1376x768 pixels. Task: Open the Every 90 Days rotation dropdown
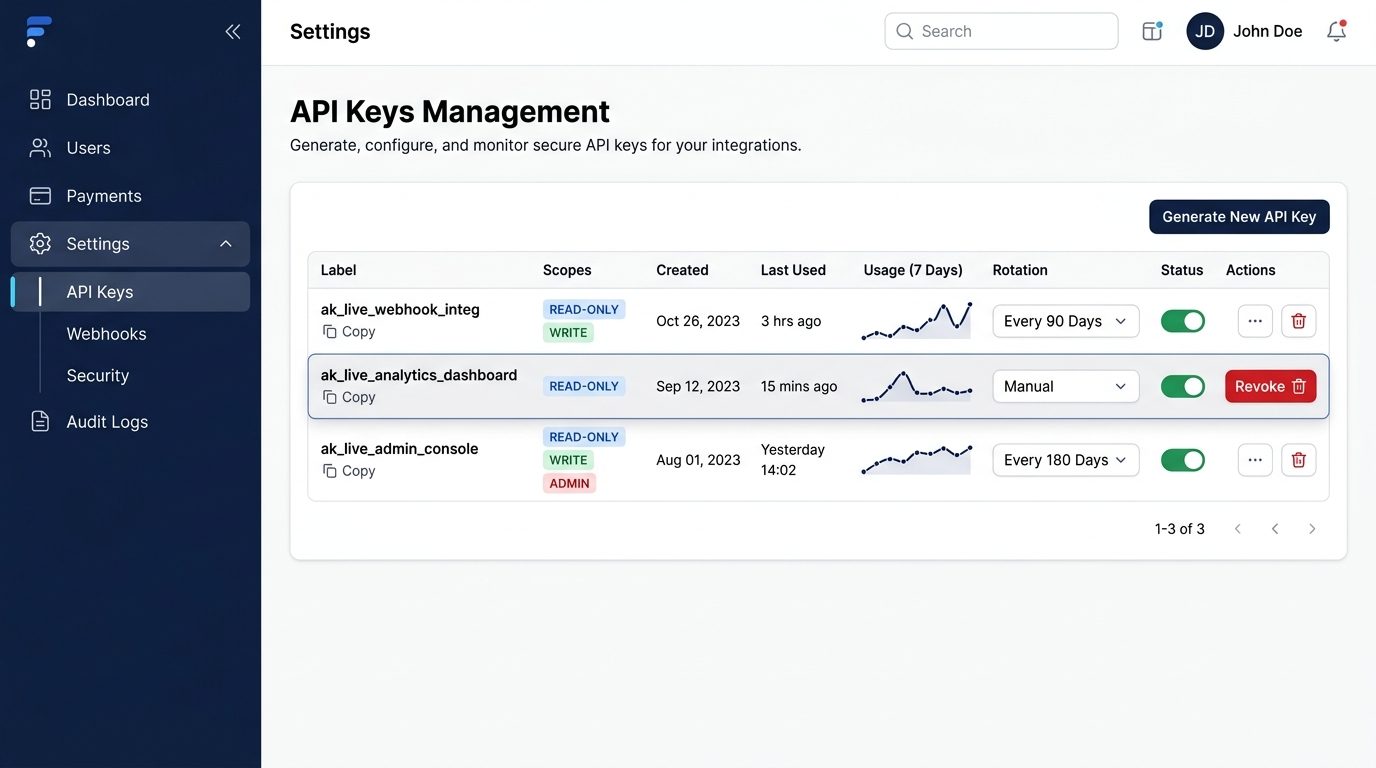click(x=1066, y=321)
